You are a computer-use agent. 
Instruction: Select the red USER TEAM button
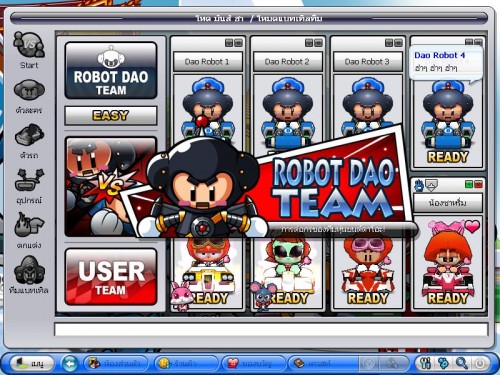tap(111, 277)
